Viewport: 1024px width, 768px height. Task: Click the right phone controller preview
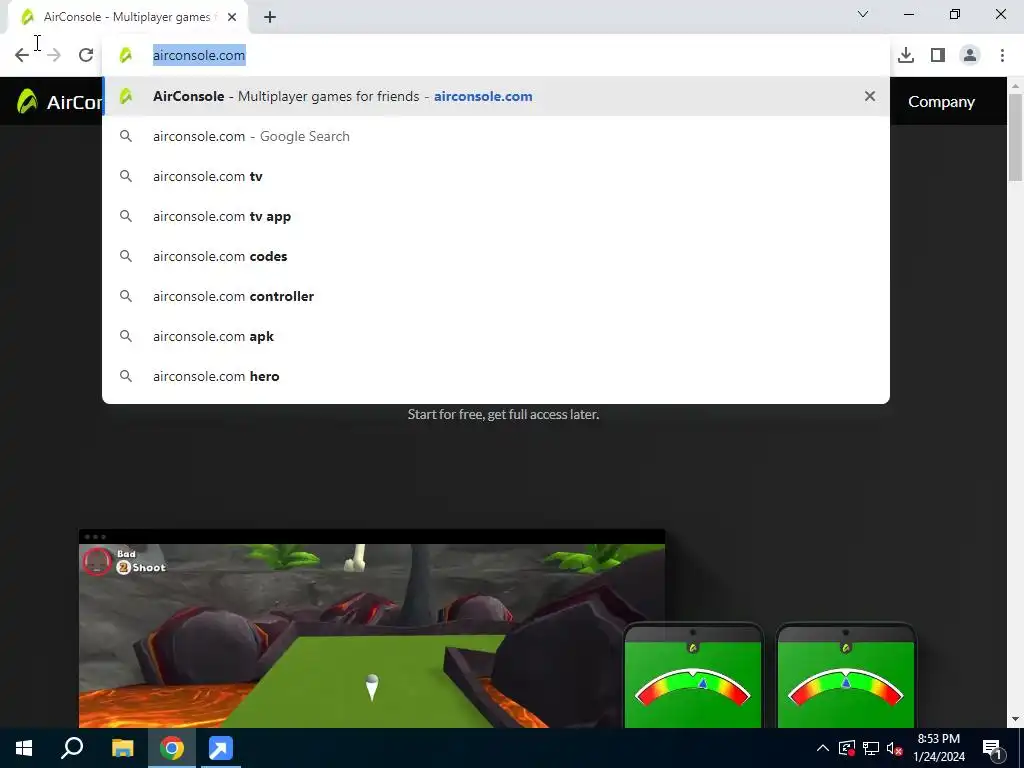(846, 676)
